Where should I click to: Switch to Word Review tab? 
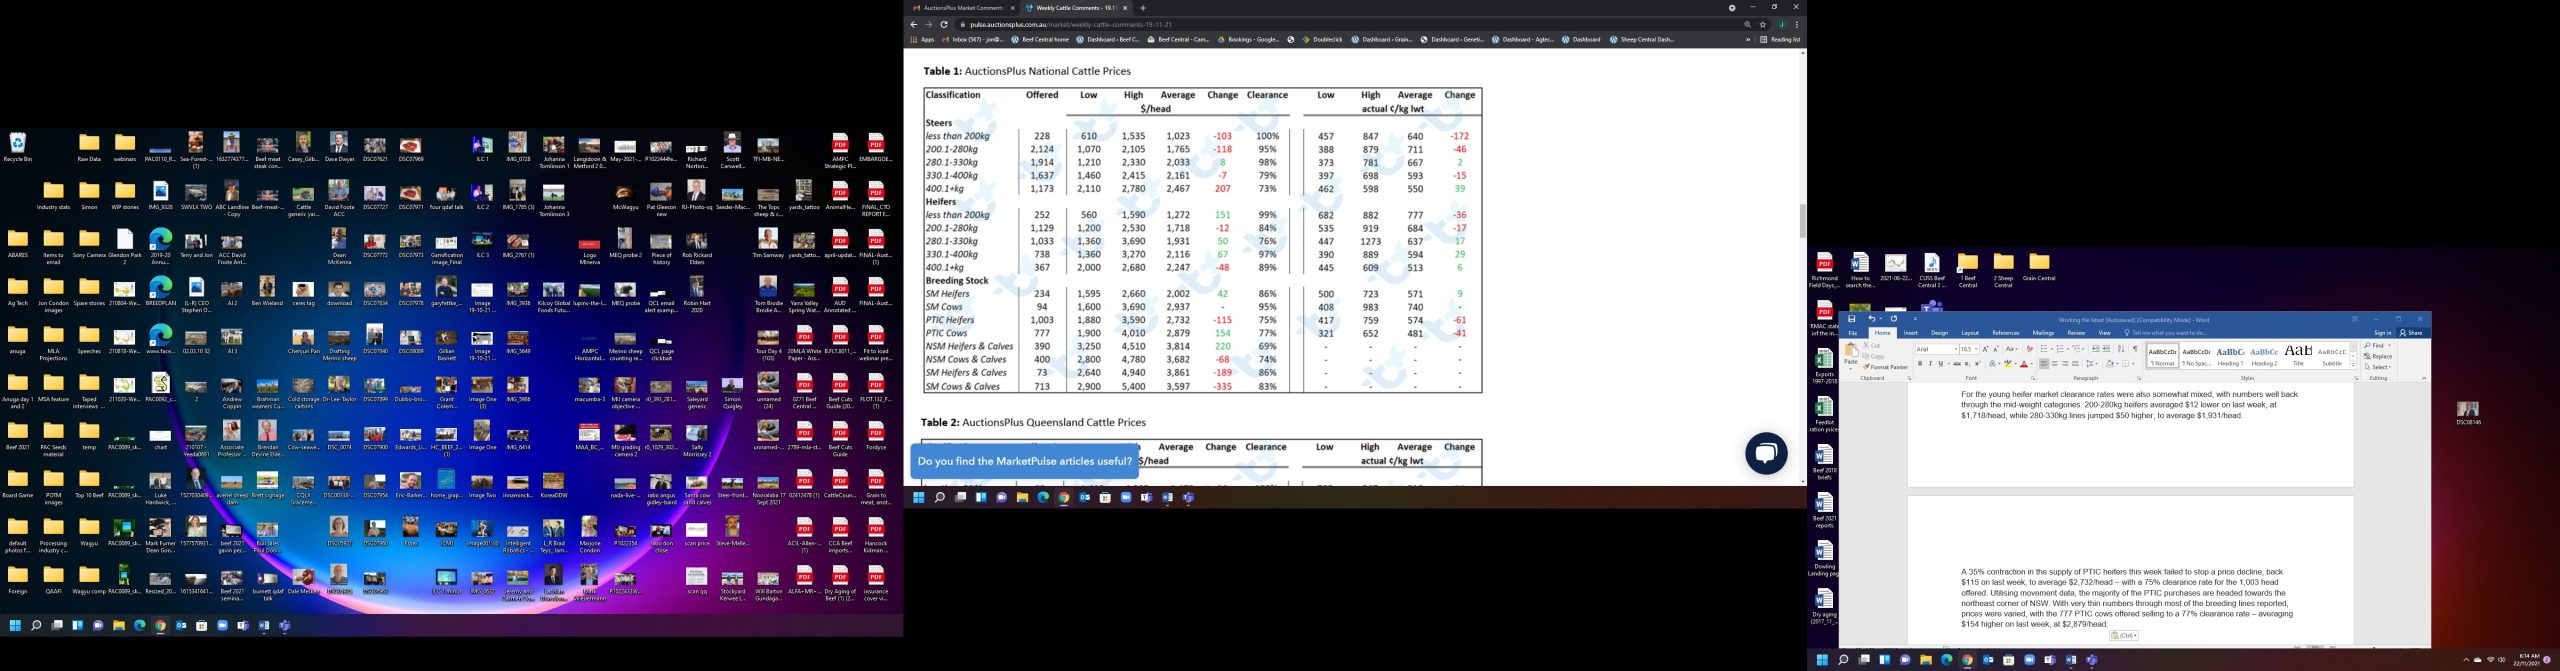(x=2076, y=333)
